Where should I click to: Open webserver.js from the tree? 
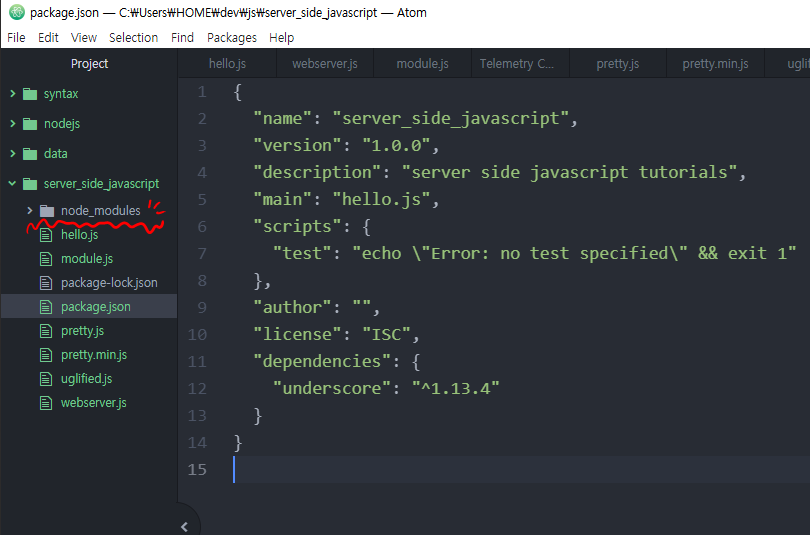(x=94, y=403)
